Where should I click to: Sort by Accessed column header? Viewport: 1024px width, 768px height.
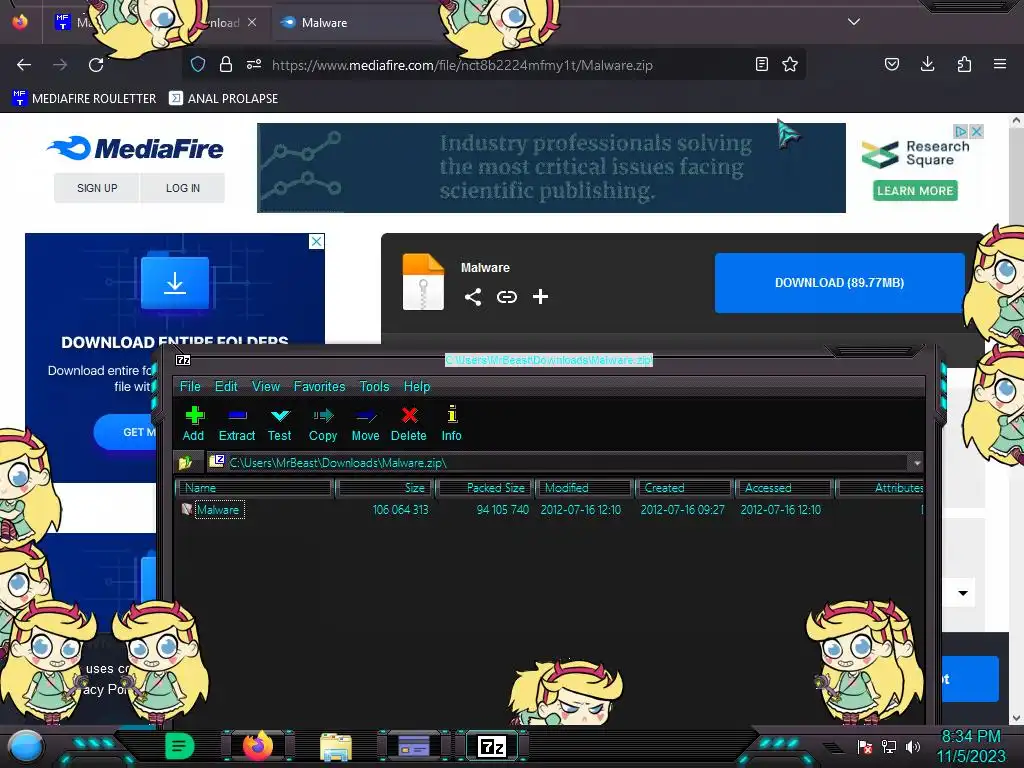784,488
